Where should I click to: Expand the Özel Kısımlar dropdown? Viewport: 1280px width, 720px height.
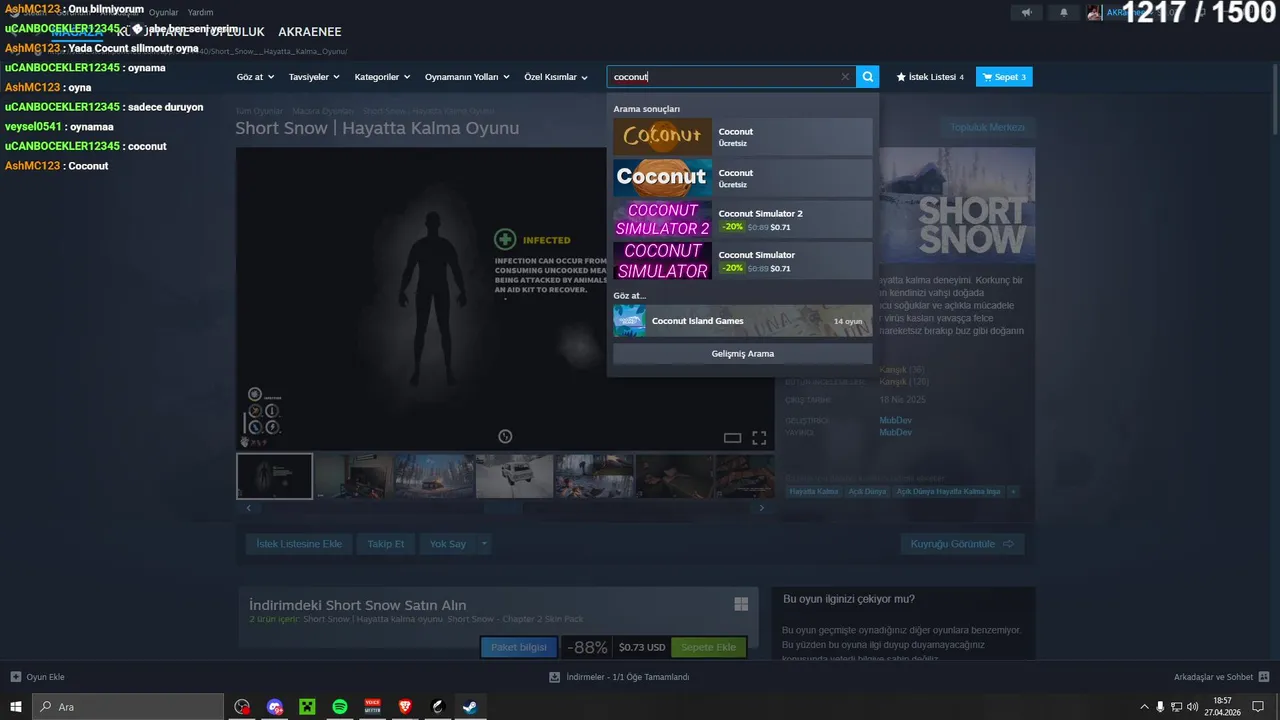pyautogui.click(x=556, y=77)
